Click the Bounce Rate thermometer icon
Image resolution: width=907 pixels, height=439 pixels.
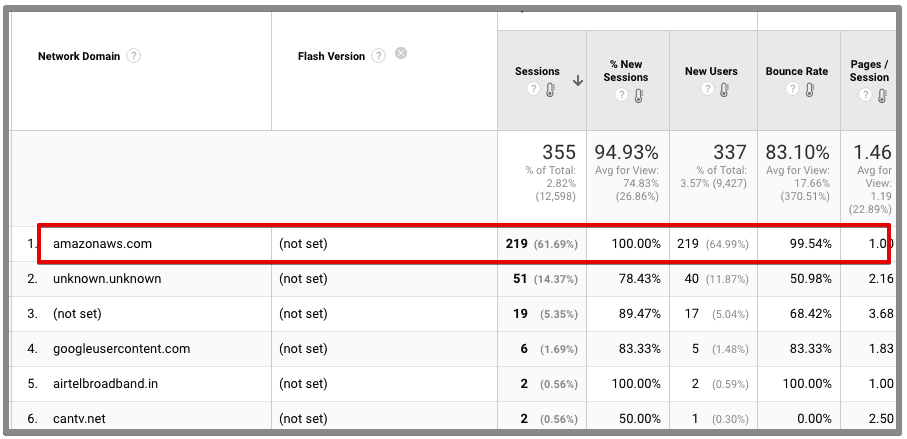click(809, 90)
